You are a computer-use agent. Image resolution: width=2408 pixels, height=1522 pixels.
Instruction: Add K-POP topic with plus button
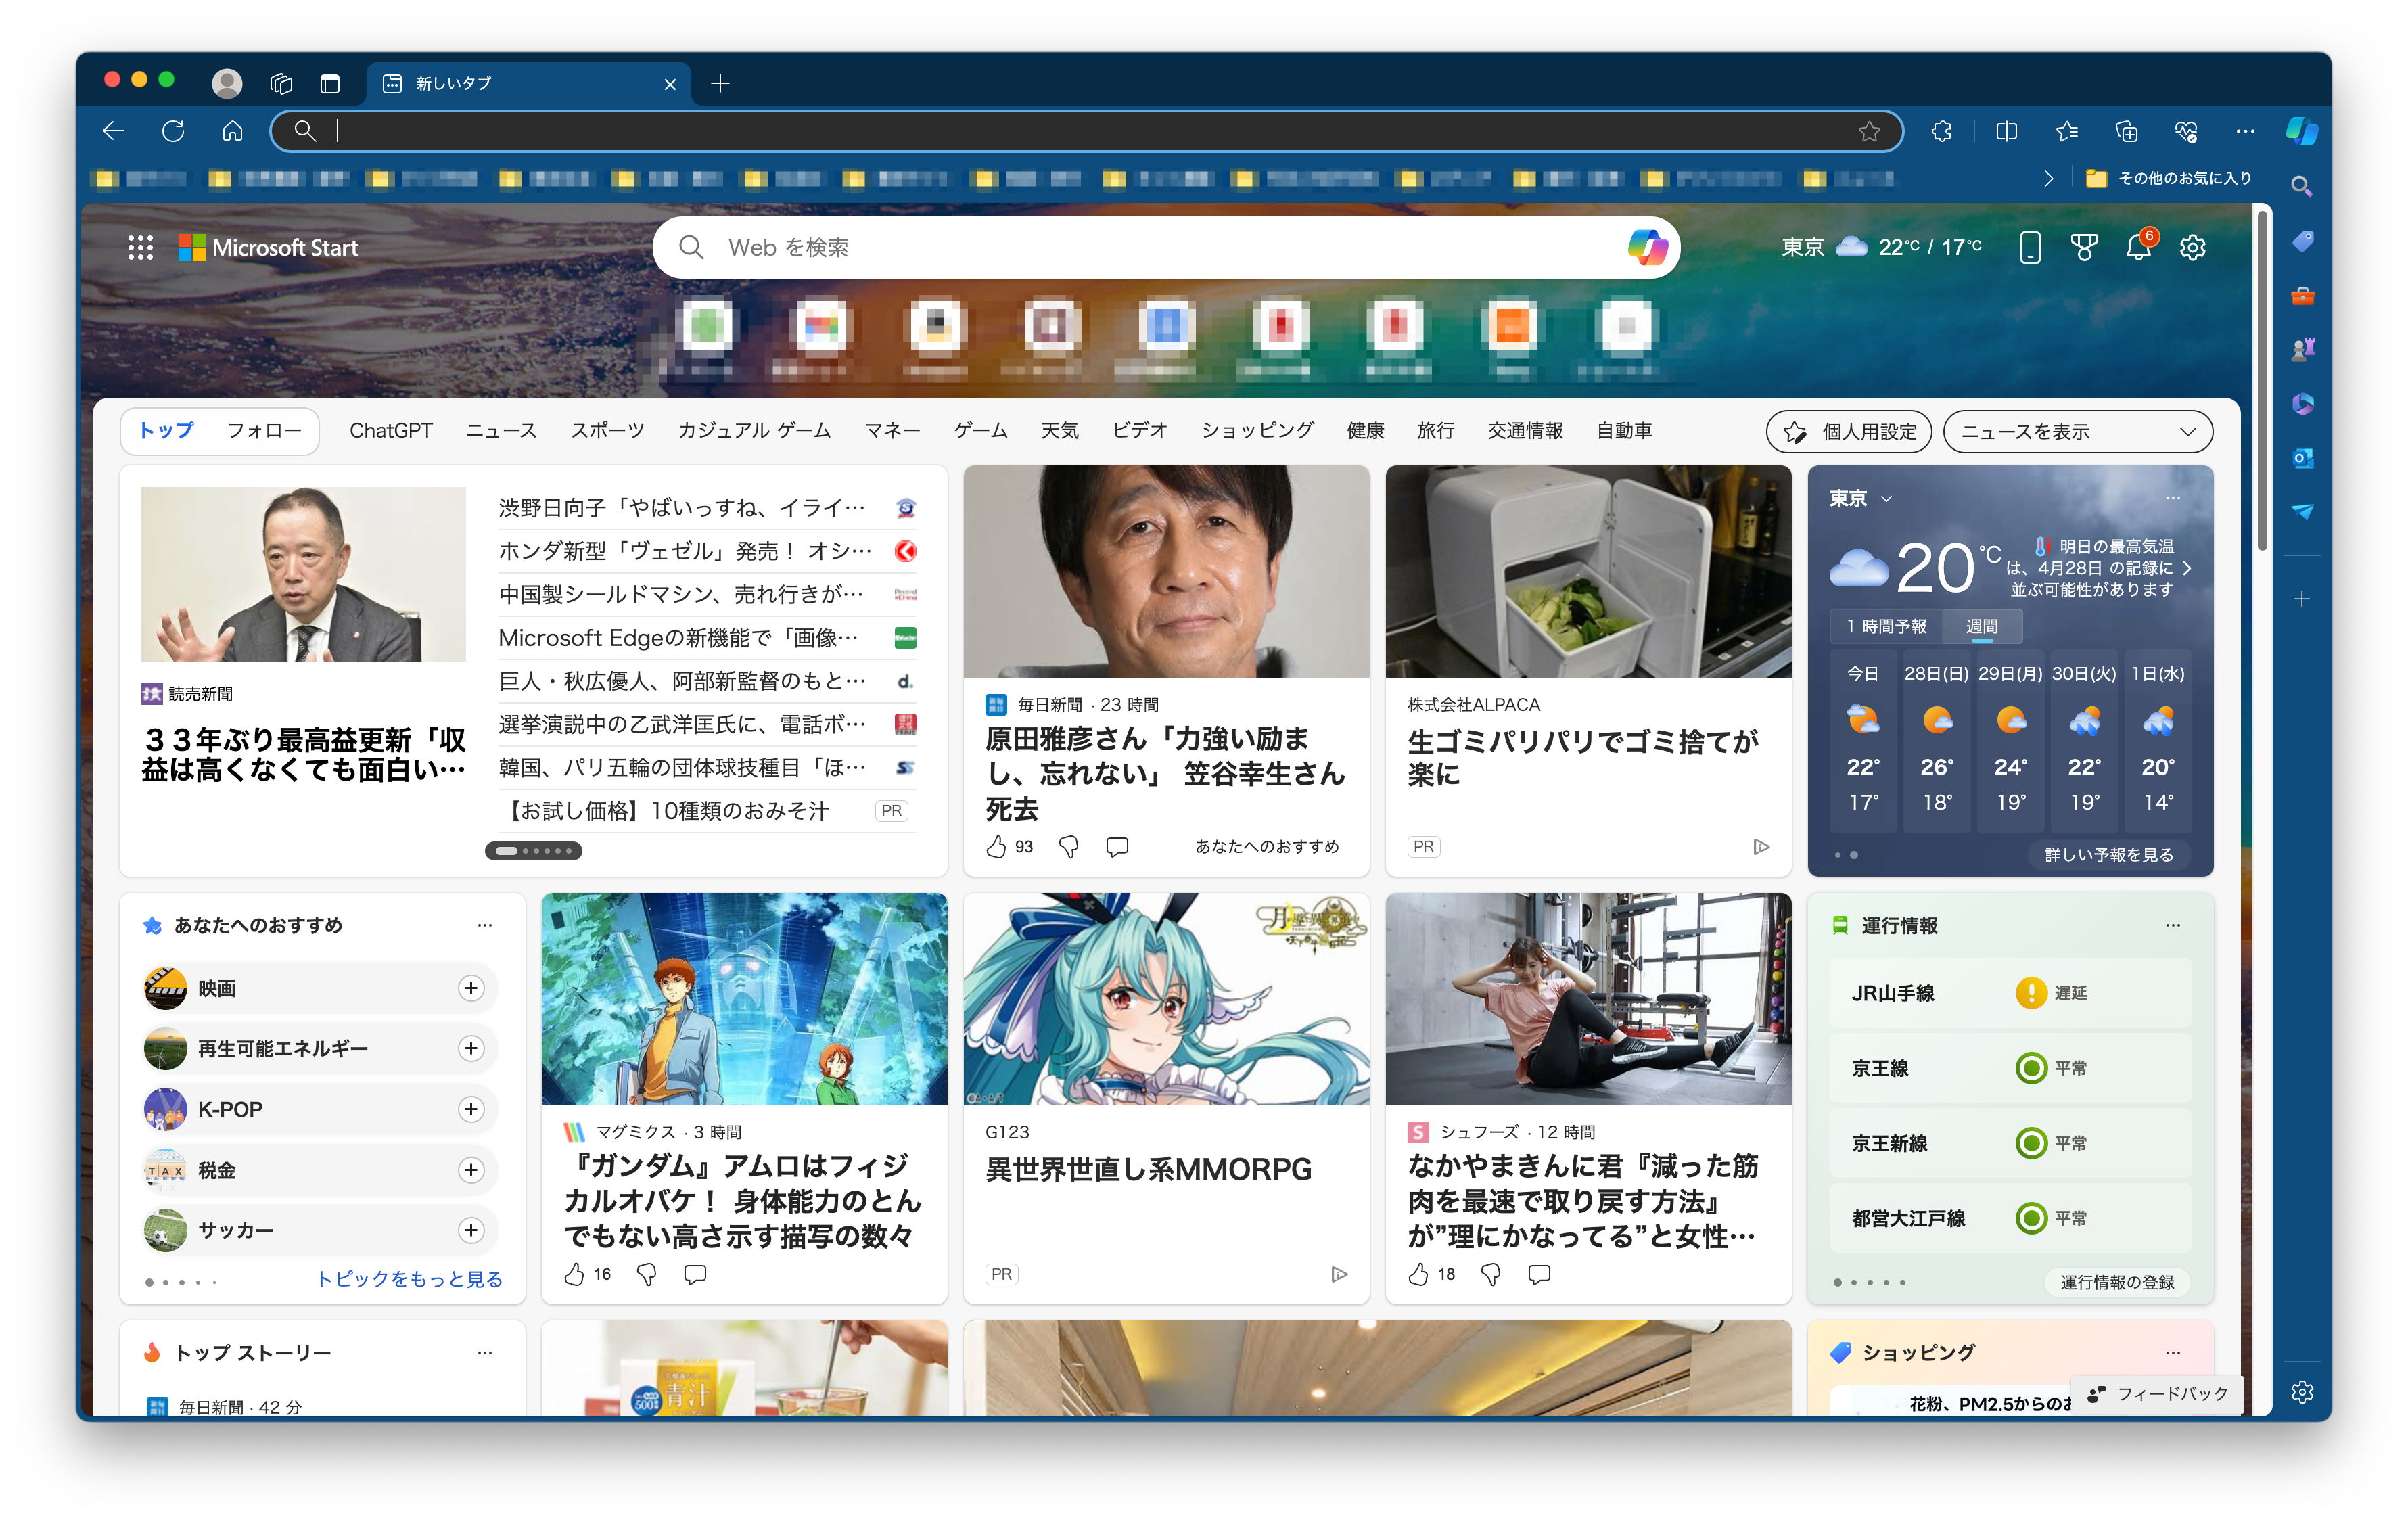[471, 1109]
